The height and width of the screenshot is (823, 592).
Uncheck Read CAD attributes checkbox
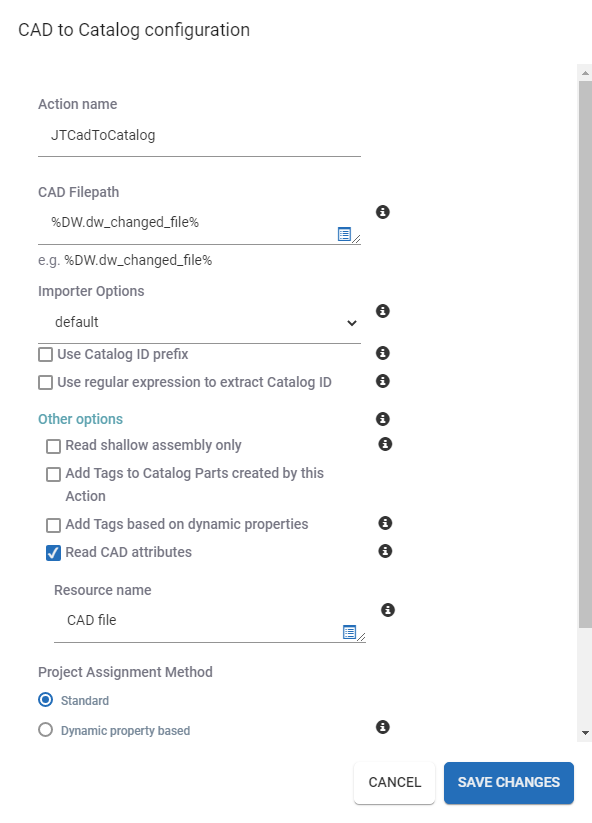pyautogui.click(x=54, y=553)
